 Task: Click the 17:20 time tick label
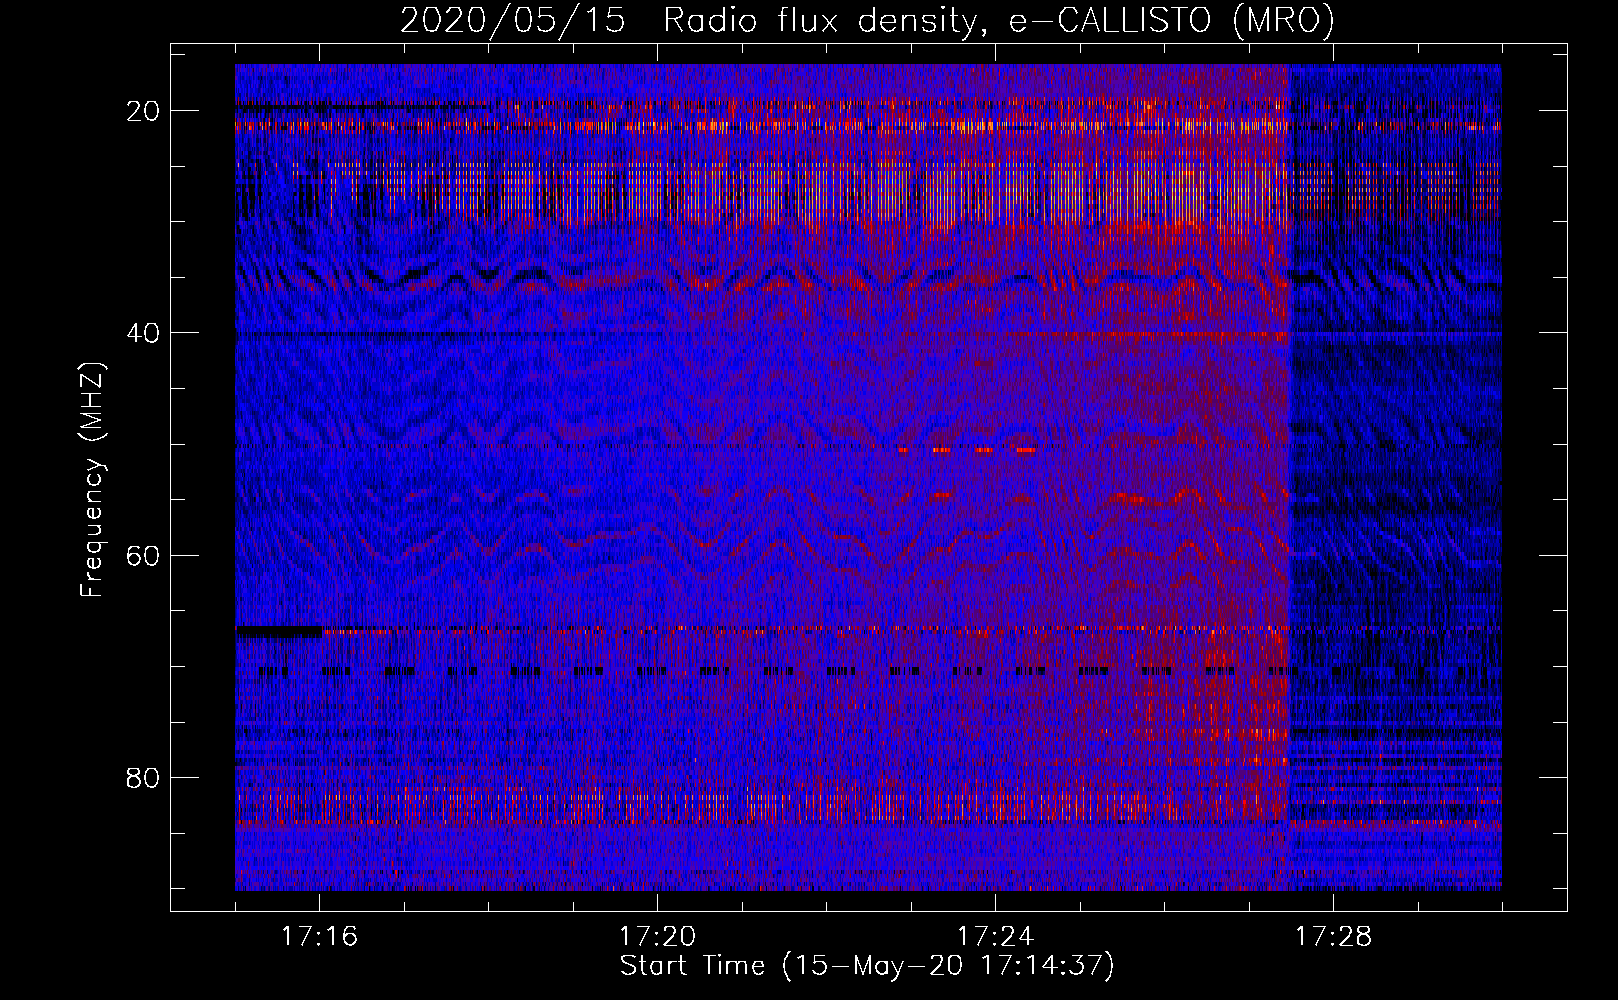pyautogui.click(x=657, y=936)
